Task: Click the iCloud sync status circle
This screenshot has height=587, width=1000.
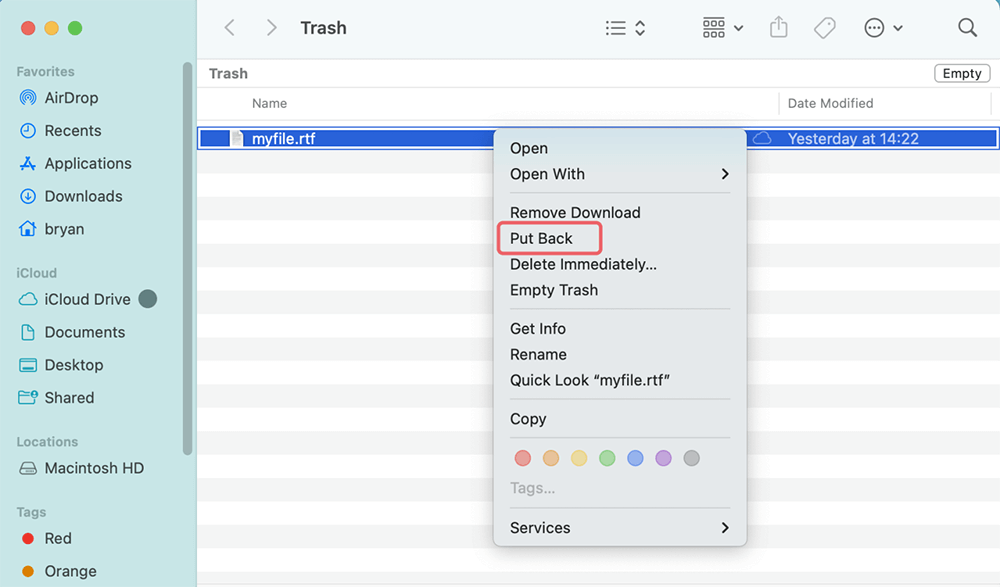Action: (148, 298)
